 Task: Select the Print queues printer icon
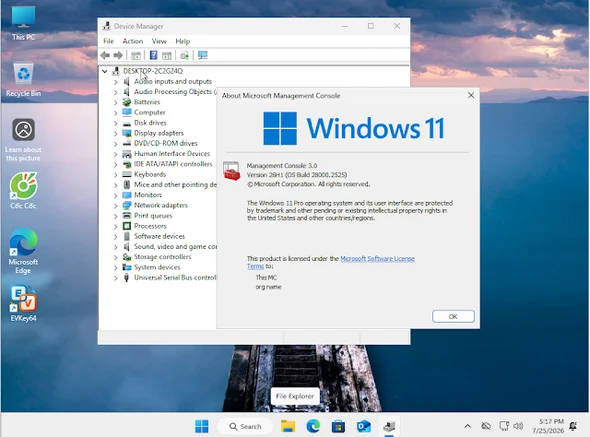pyautogui.click(x=127, y=216)
